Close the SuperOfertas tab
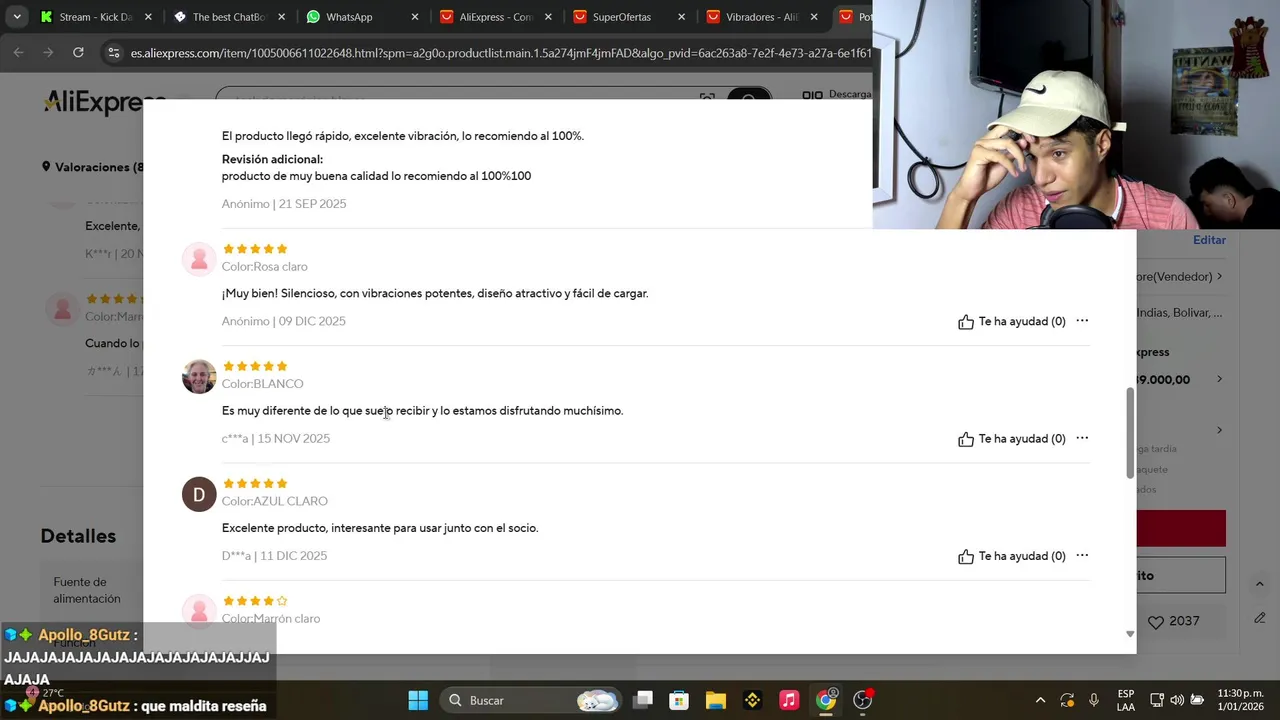This screenshot has width=1280, height=720. (x=682, y=17)
